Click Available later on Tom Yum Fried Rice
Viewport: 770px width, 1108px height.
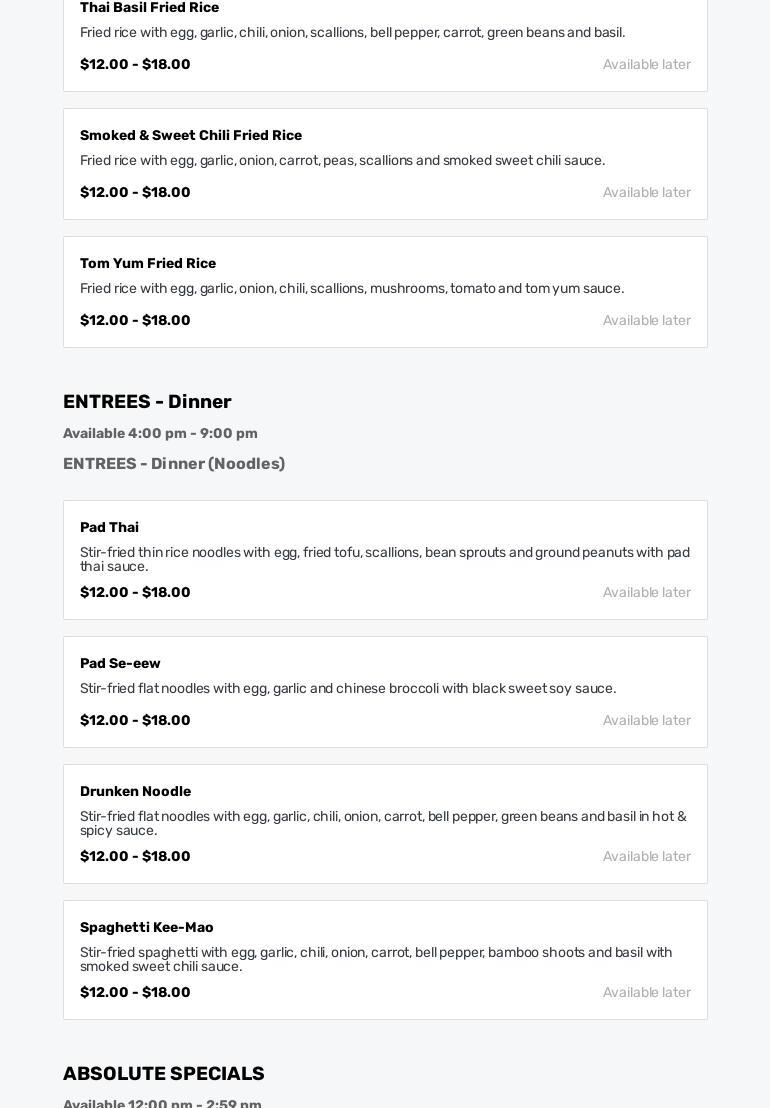point(646,320)
